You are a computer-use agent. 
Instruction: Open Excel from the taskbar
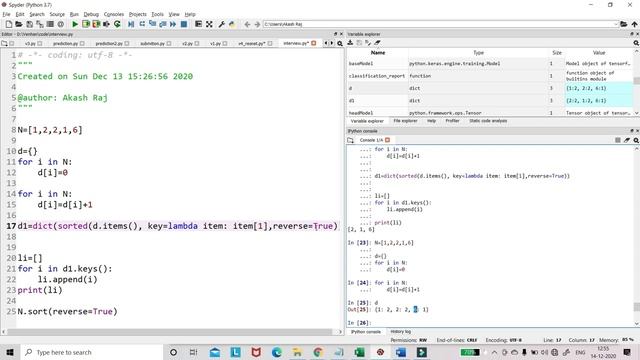pos(360,352)
